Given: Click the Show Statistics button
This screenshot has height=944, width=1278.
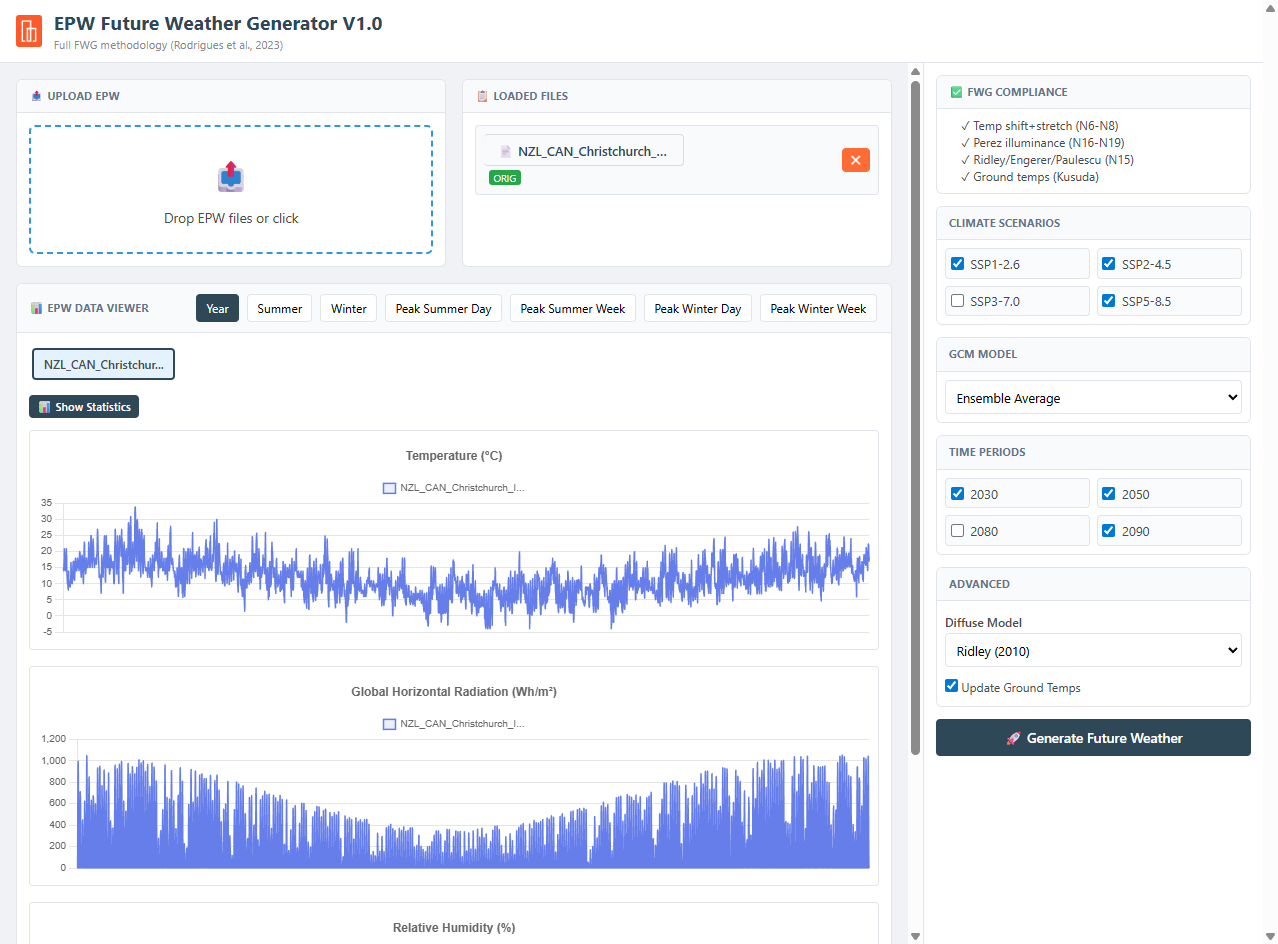Looking at the screenshot, I should [x=84, y=407].
